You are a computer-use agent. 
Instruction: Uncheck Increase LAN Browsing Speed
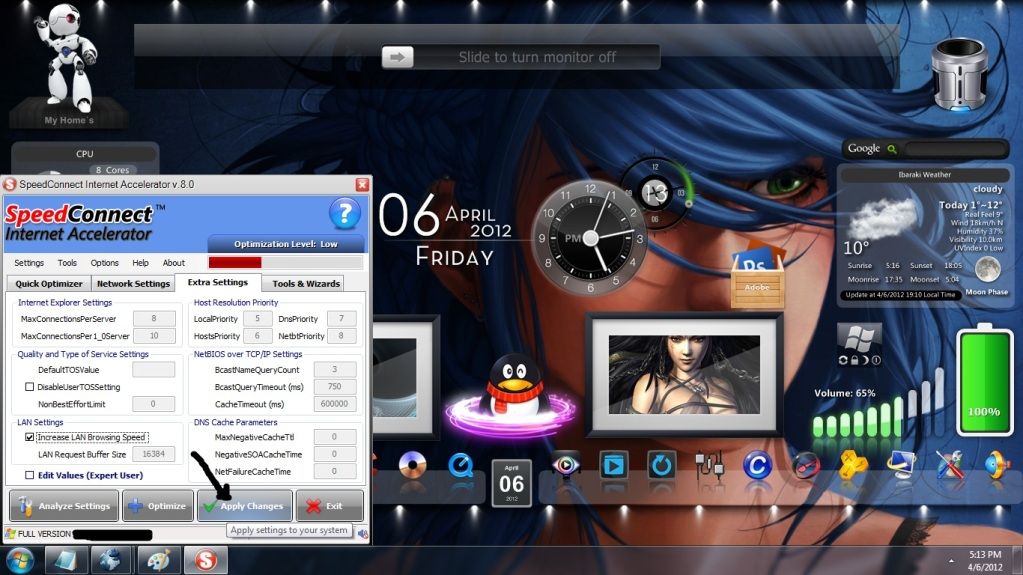tap(29, 437)
